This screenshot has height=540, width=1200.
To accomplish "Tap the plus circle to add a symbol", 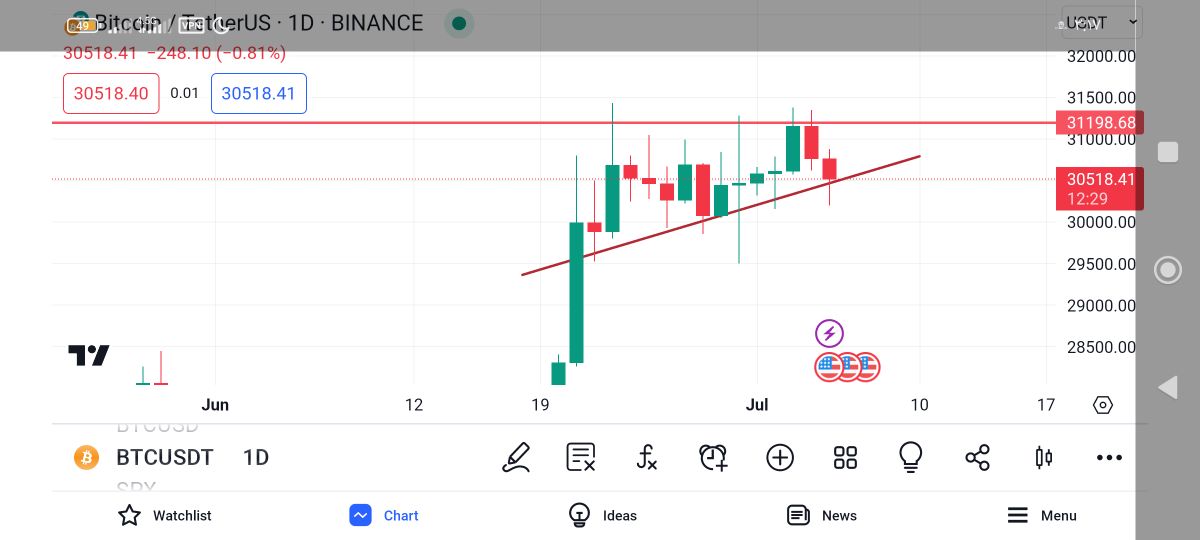I will [780, 458].
